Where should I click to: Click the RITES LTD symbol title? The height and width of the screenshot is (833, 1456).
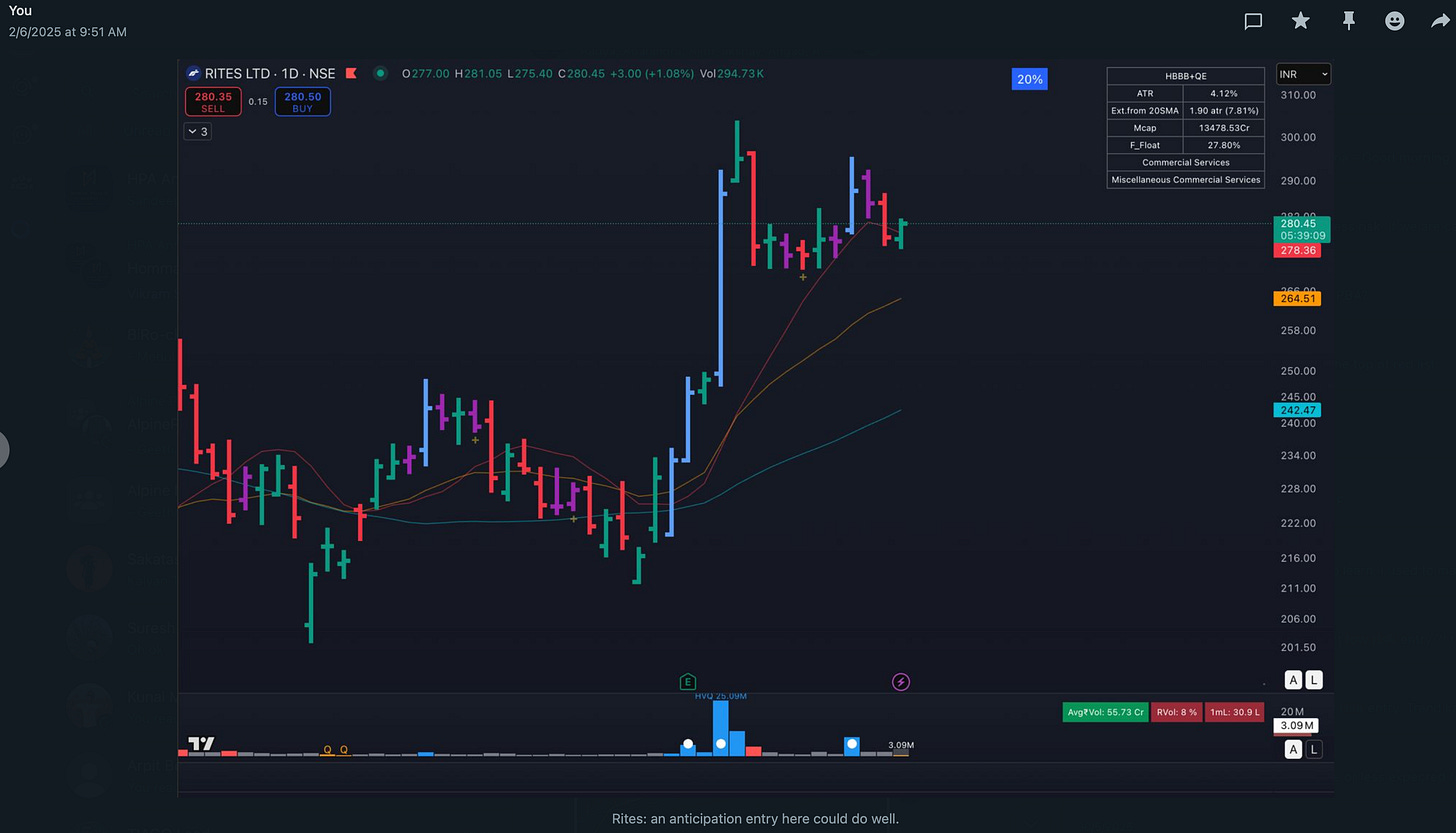click(x=240, y=73)
